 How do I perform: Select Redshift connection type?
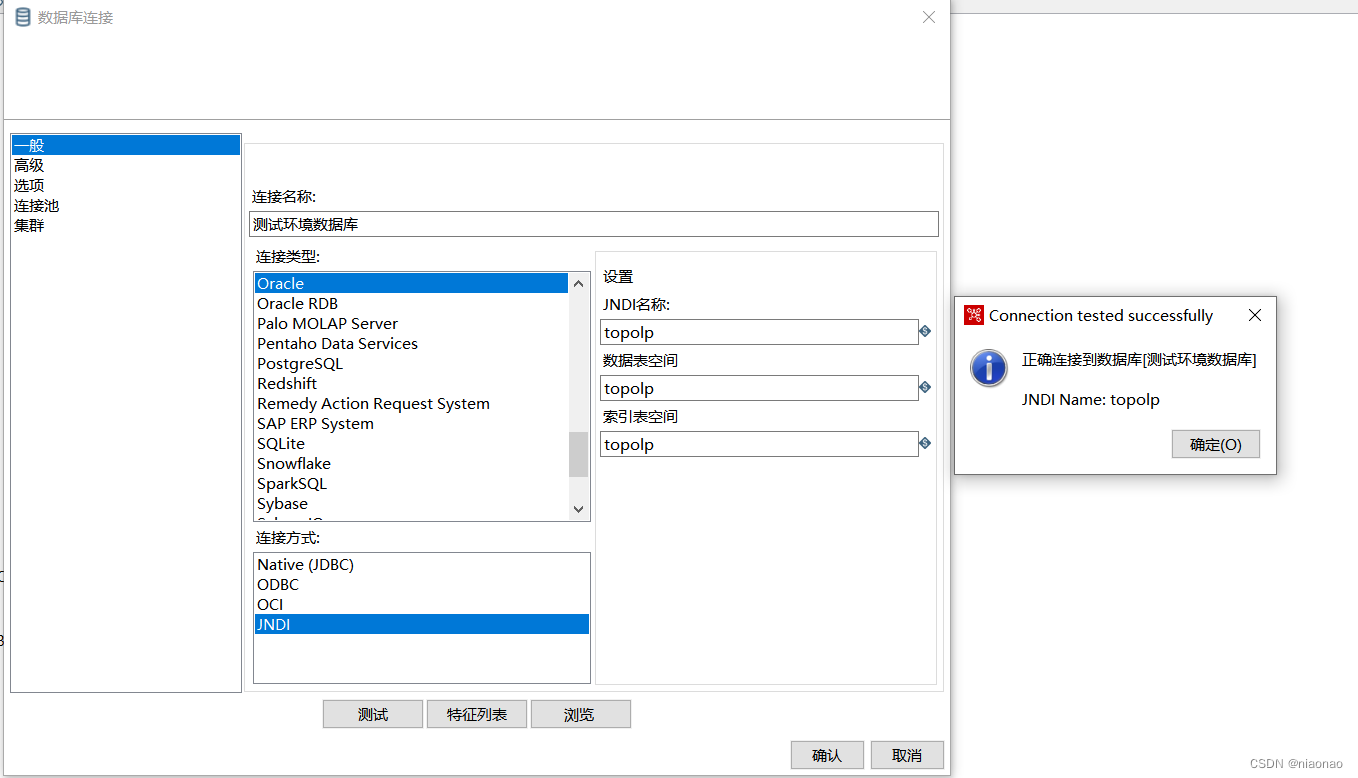(x=411, y=383)
